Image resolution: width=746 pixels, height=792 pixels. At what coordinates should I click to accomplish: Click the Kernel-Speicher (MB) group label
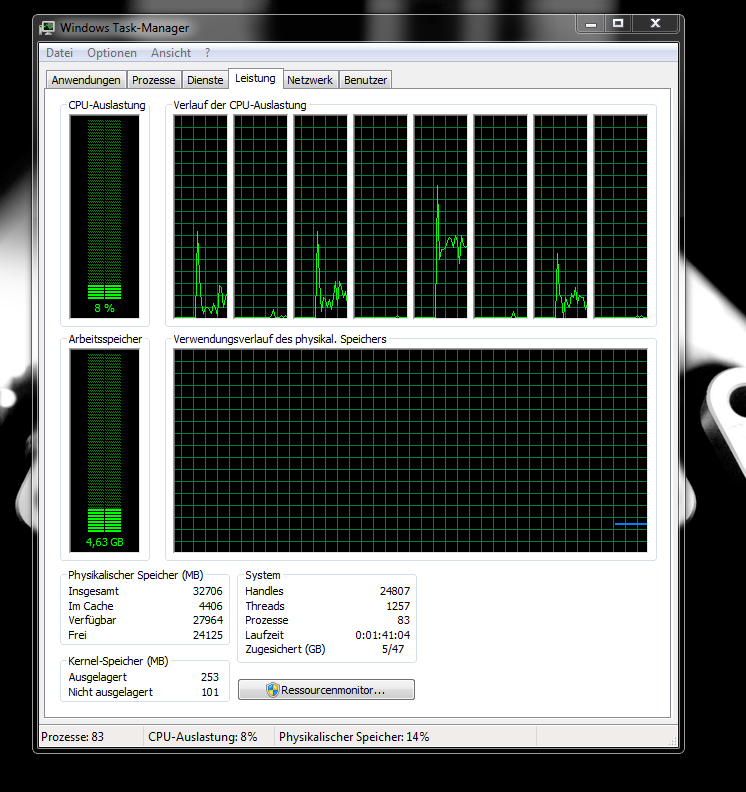click(x=118, y=661)
